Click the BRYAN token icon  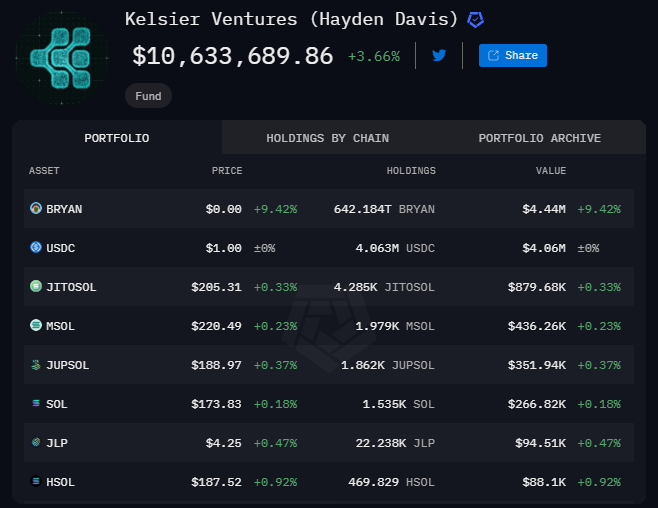coord(36,209)
